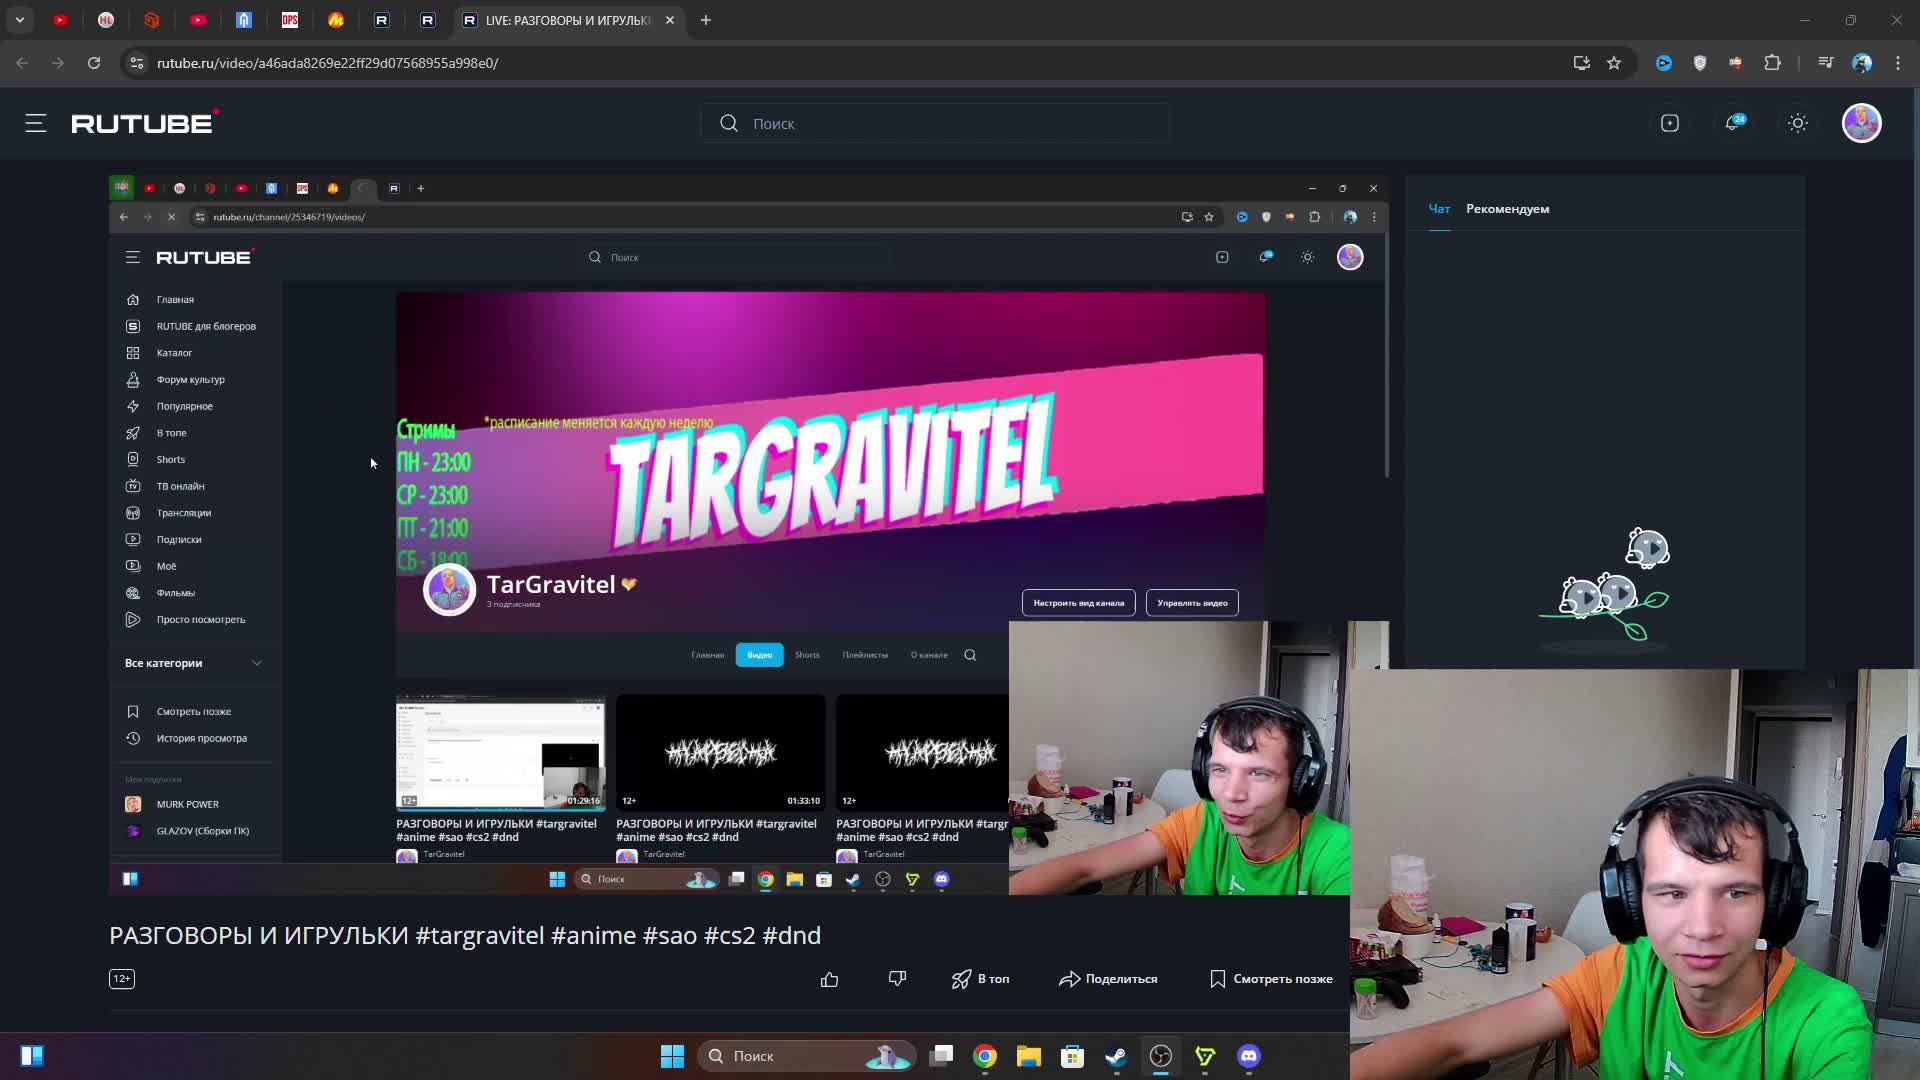
Task: Click the upload video plus icon
Action: (x=1670, y=123)
